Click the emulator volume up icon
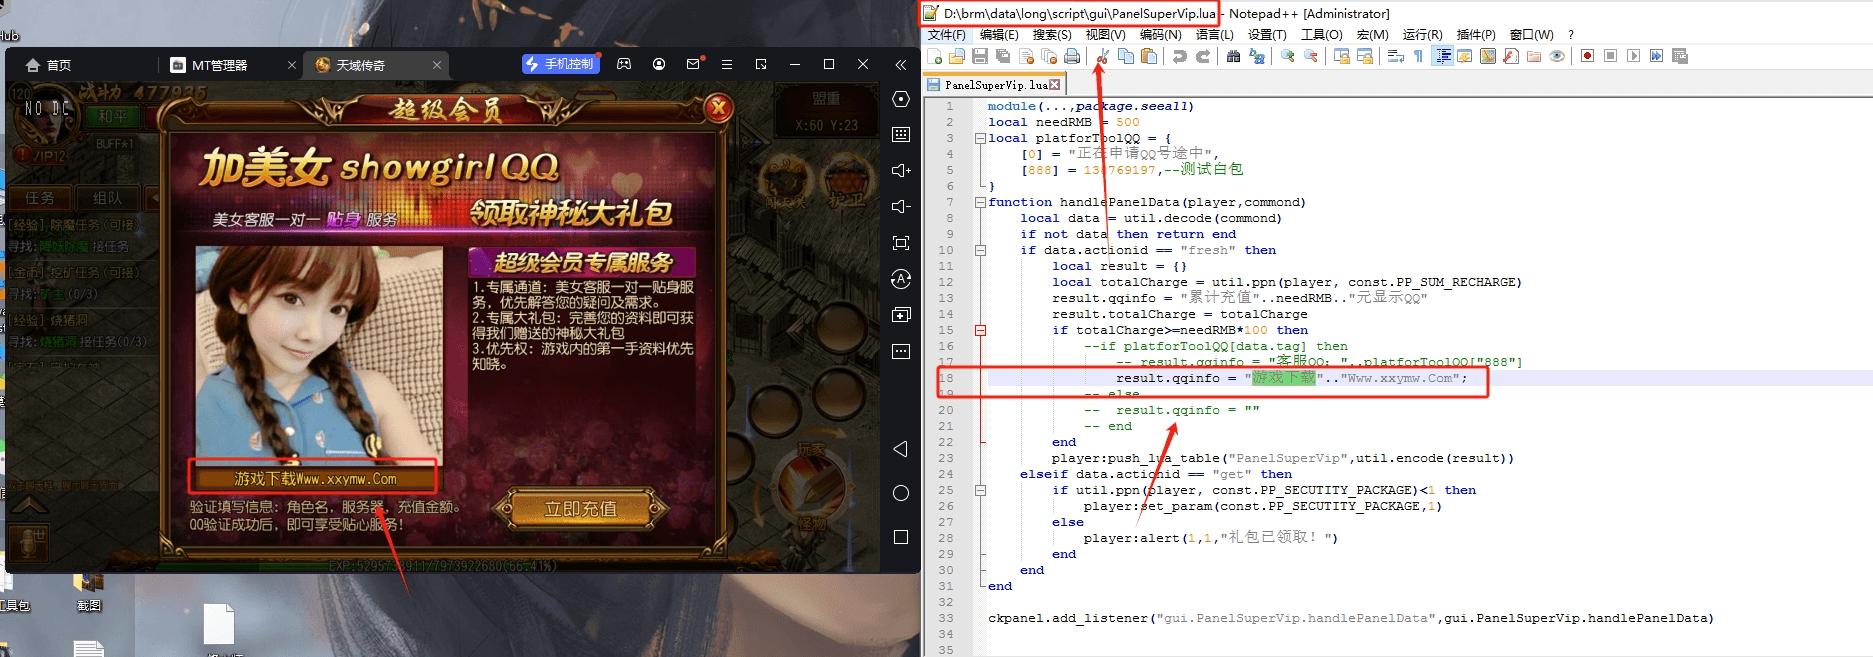Screen dimensions: 1873x657 click(x=901, y=171)
